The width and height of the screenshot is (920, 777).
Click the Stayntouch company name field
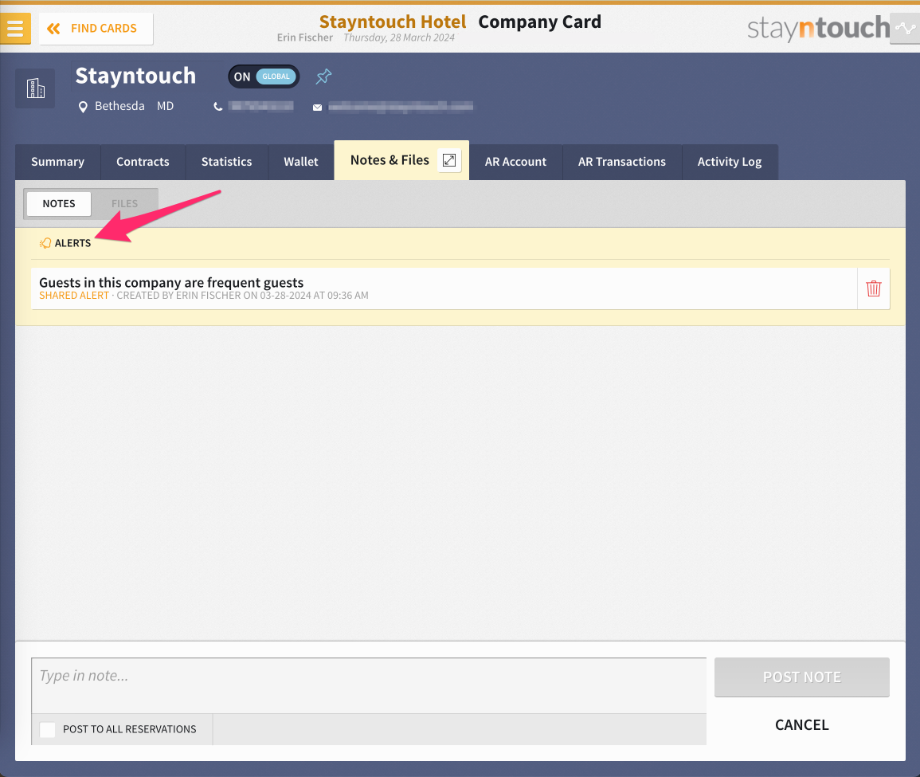136,76
